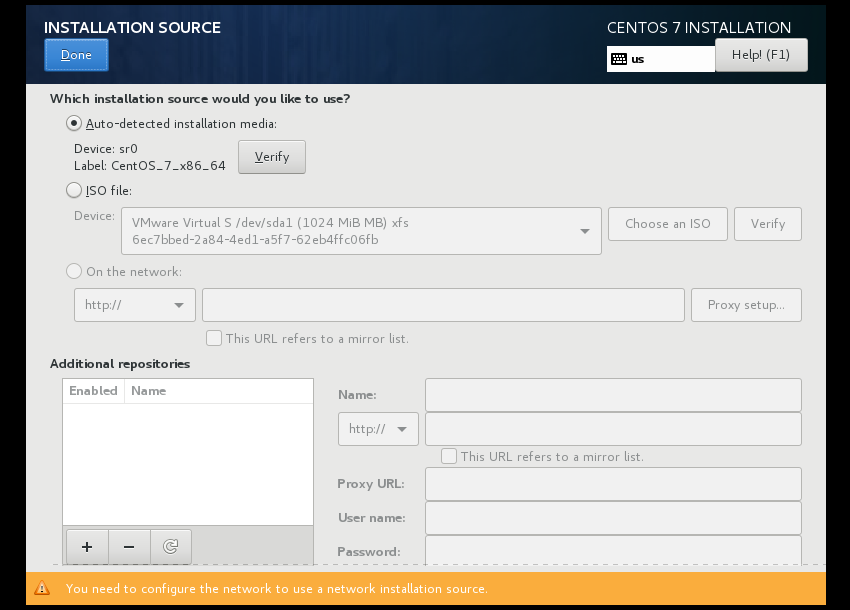Click the Password input field
The image size is (850, 610).
click(613, 551)
